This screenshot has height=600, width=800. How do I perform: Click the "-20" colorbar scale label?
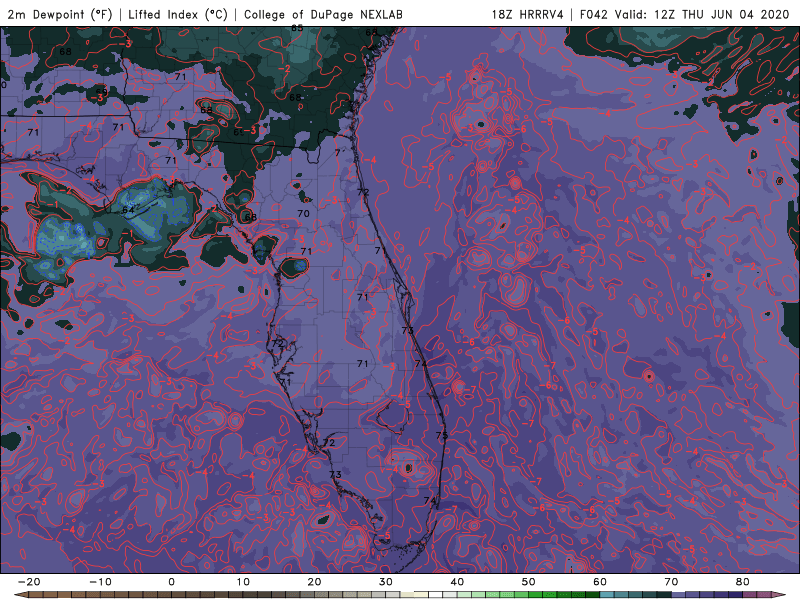point(29,582)
